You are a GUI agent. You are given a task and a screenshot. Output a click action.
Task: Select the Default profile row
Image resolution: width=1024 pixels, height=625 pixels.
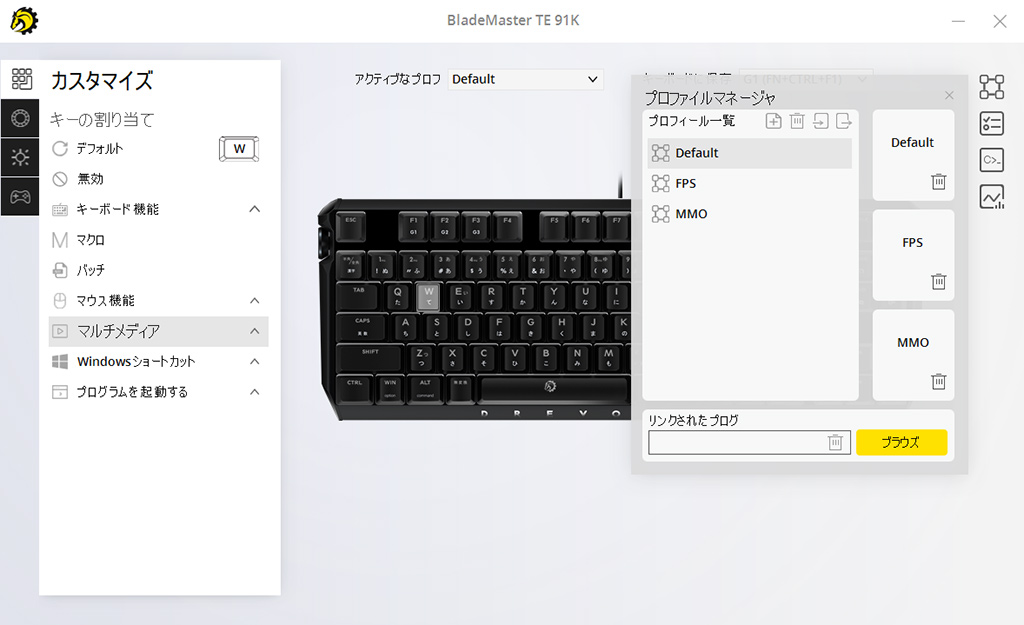point(750,153)
